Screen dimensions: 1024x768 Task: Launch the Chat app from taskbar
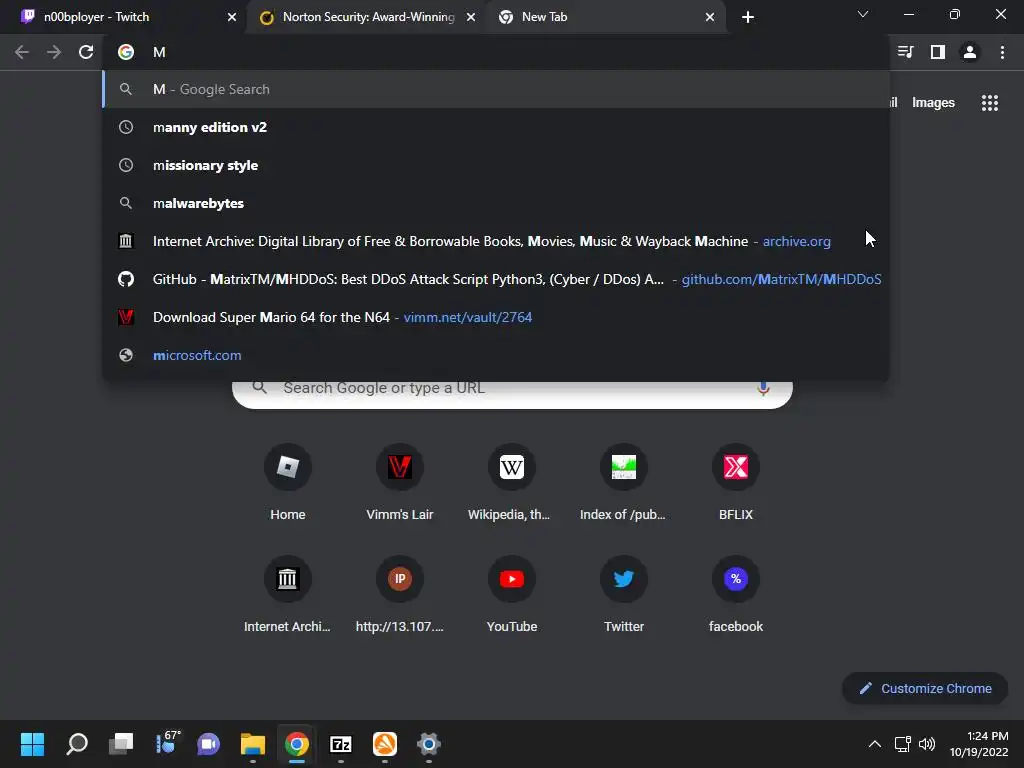209,744
